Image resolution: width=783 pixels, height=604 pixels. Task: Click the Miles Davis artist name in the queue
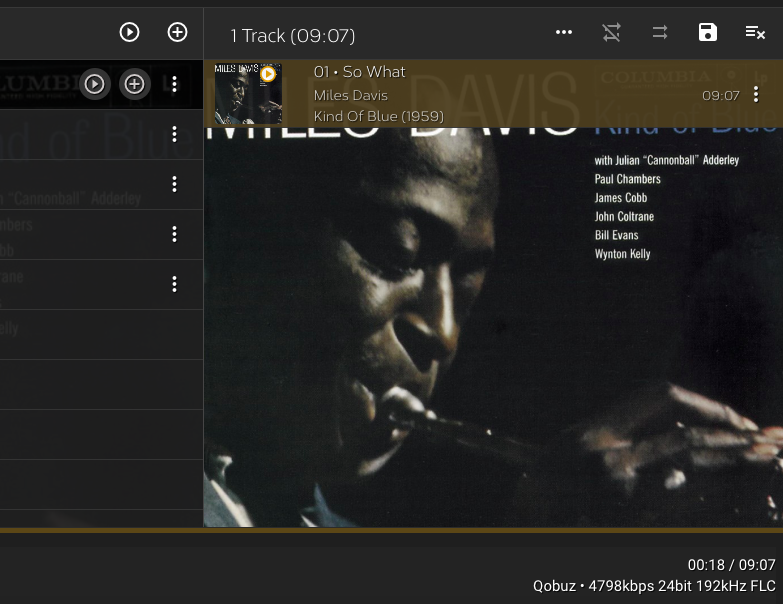350,95
